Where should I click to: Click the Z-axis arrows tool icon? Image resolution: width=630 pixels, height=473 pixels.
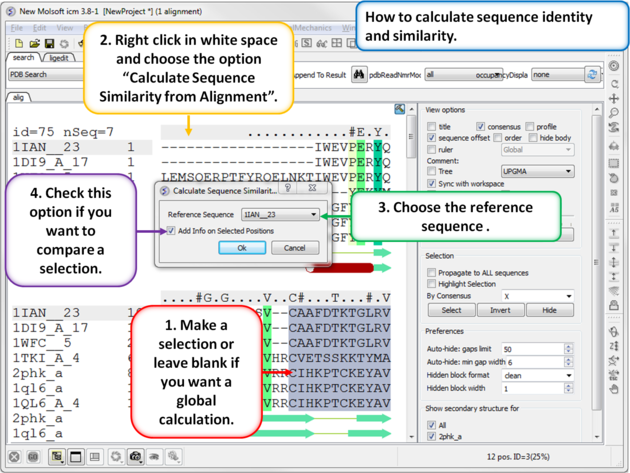(614, 346)
